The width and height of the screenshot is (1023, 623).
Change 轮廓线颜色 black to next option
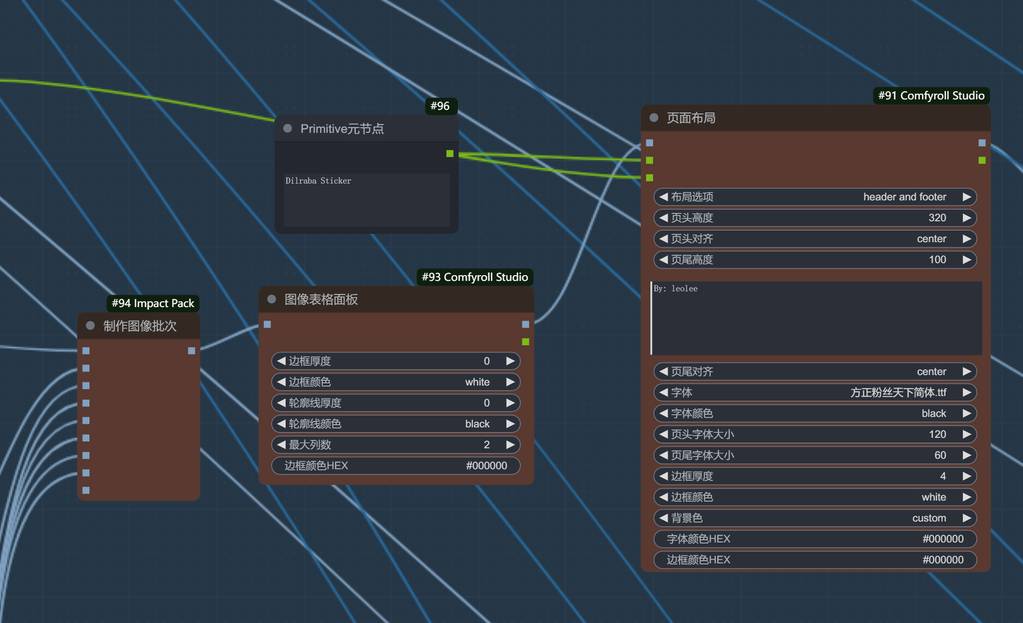pyautogui.click(x=510, y=424)
